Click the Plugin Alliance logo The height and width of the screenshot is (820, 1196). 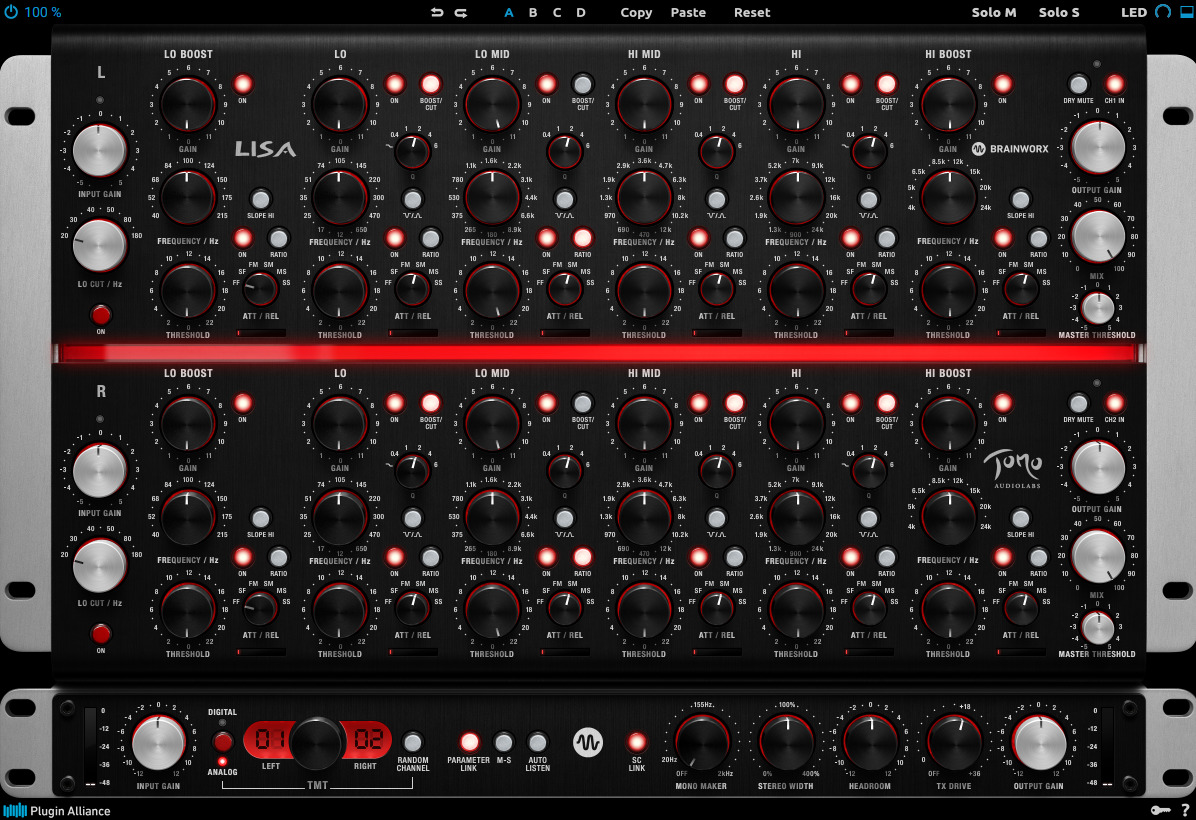point(56,810)
